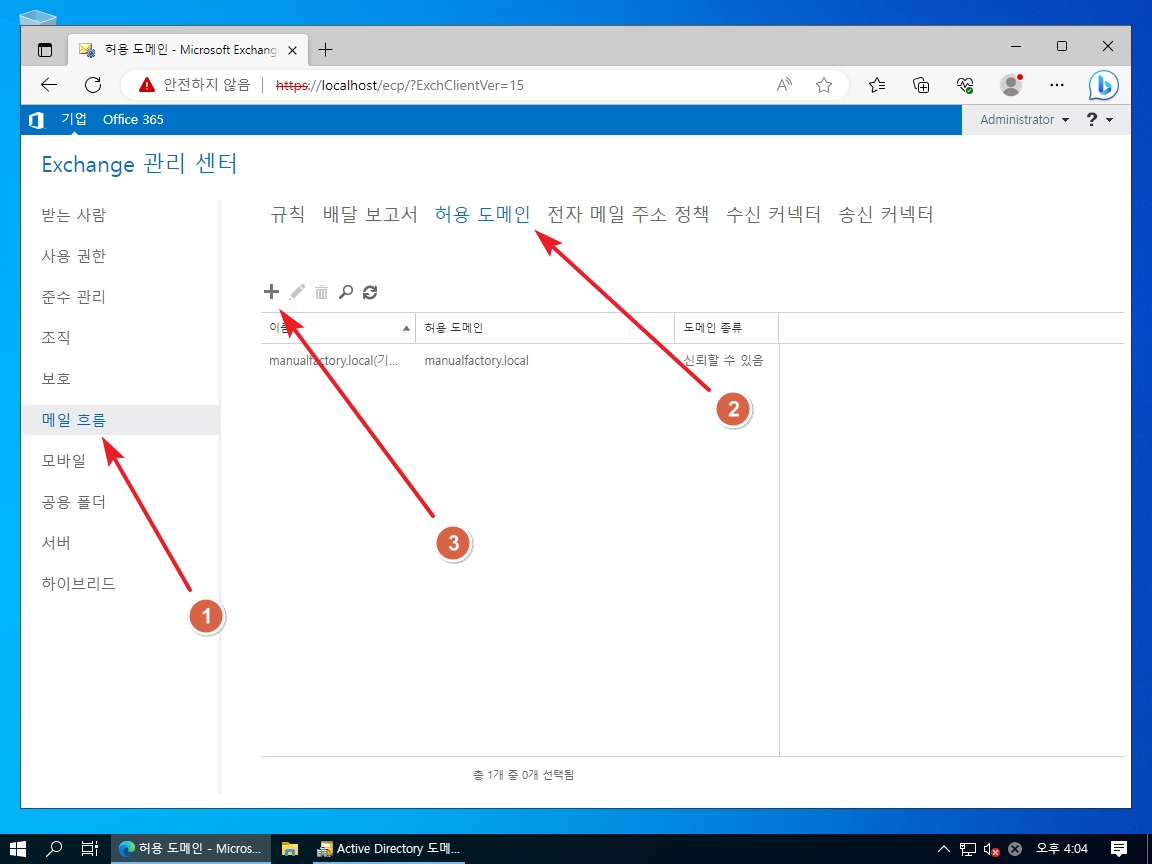Click the Office logo icon in blue header
This screenshot has height=864, width=1152.
coord(36,120)
